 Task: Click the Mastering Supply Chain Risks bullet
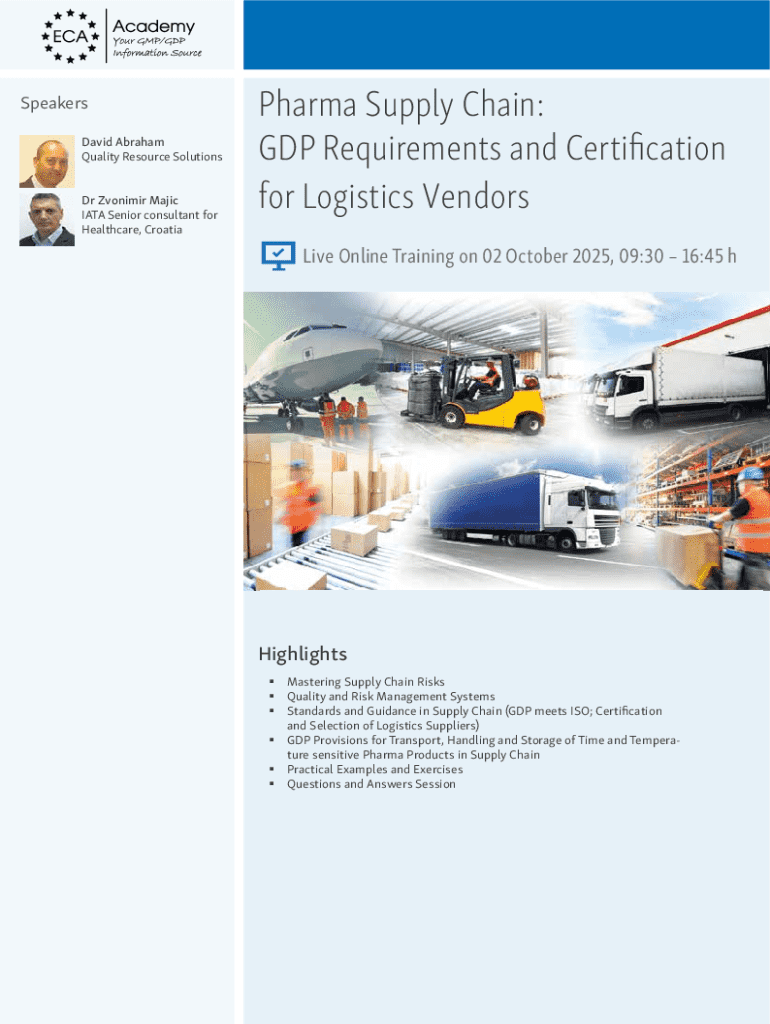coord(365,682)
